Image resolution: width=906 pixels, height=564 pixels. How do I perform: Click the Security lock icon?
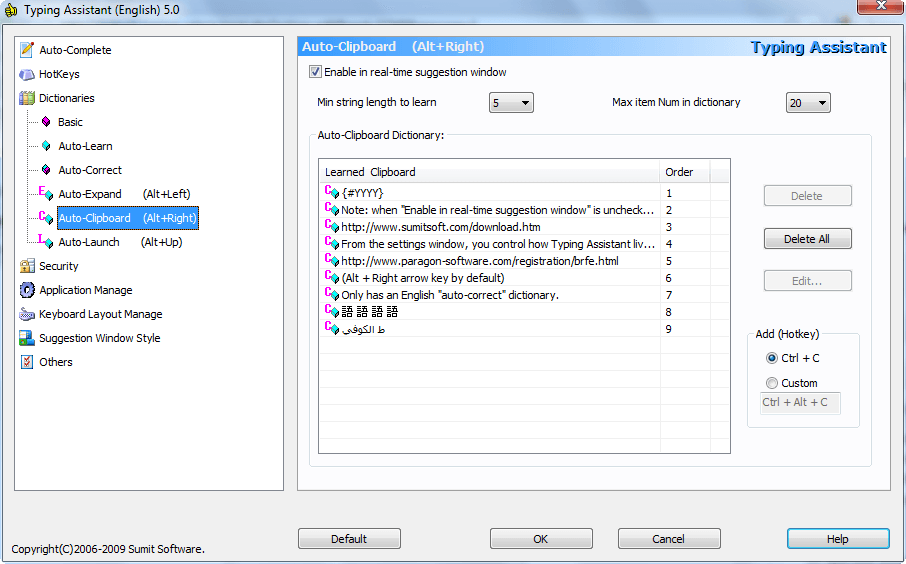(x=27, y=266)
